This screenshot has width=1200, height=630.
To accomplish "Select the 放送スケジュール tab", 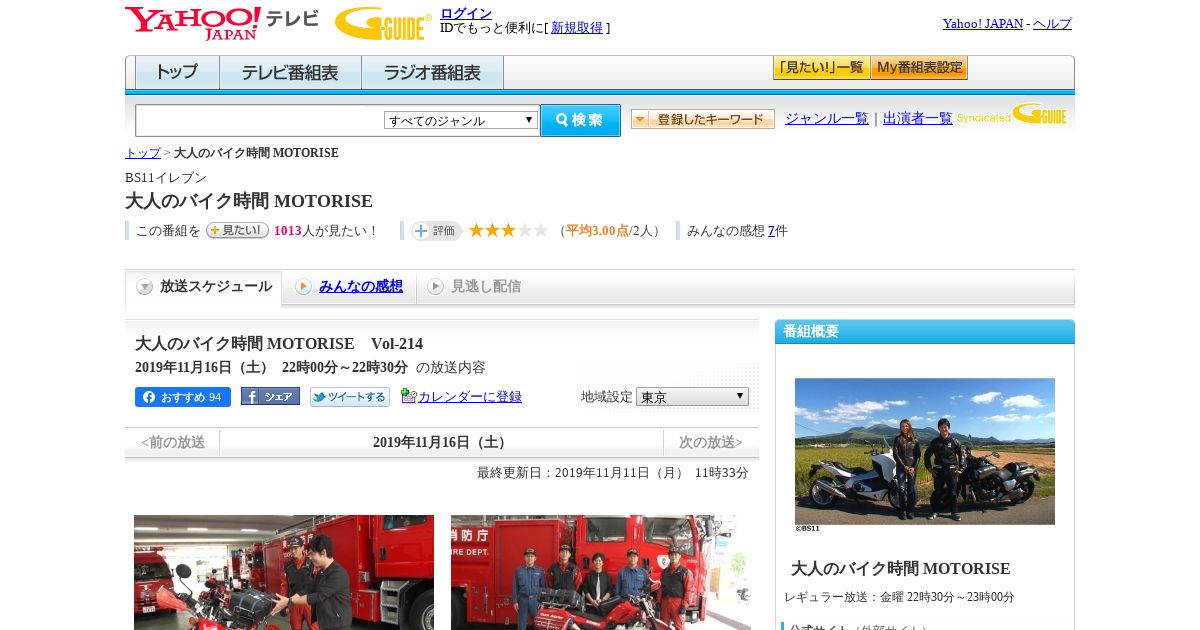I will [x=203, y=287].
